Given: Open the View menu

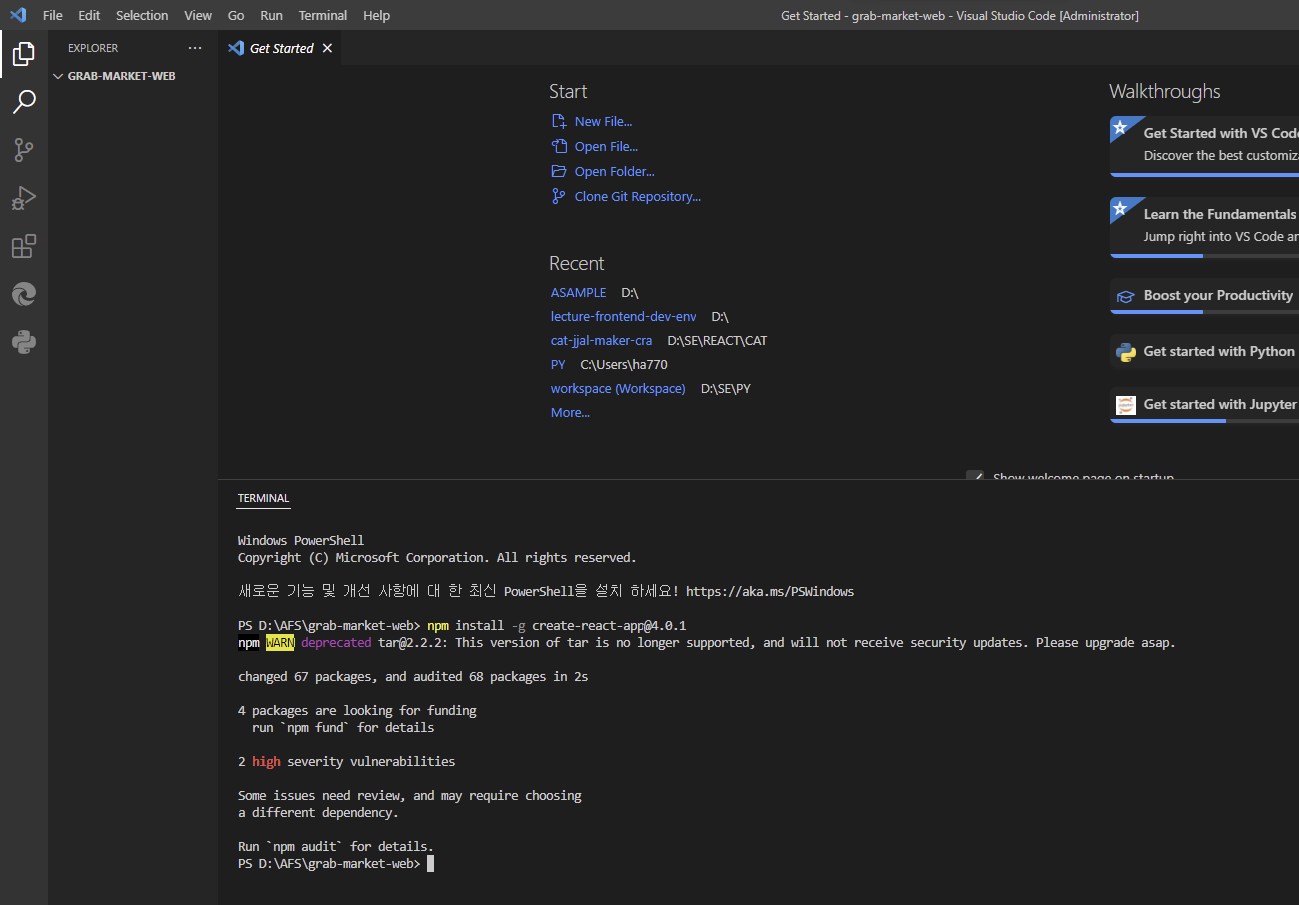Looking at the screenshot, I should click(198, 15).
